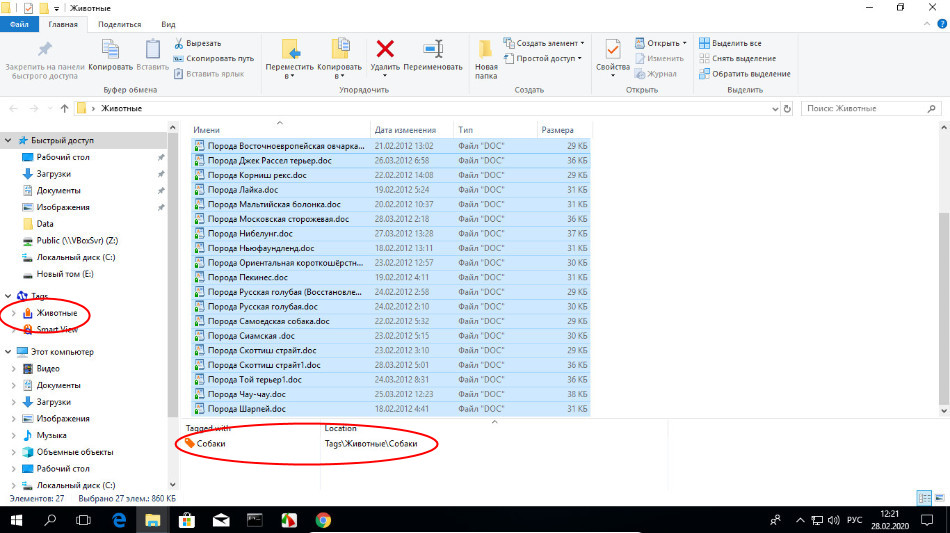Click Скопировать путь button
This screenshot has width=950, height=533.
[x=214, y=59]
